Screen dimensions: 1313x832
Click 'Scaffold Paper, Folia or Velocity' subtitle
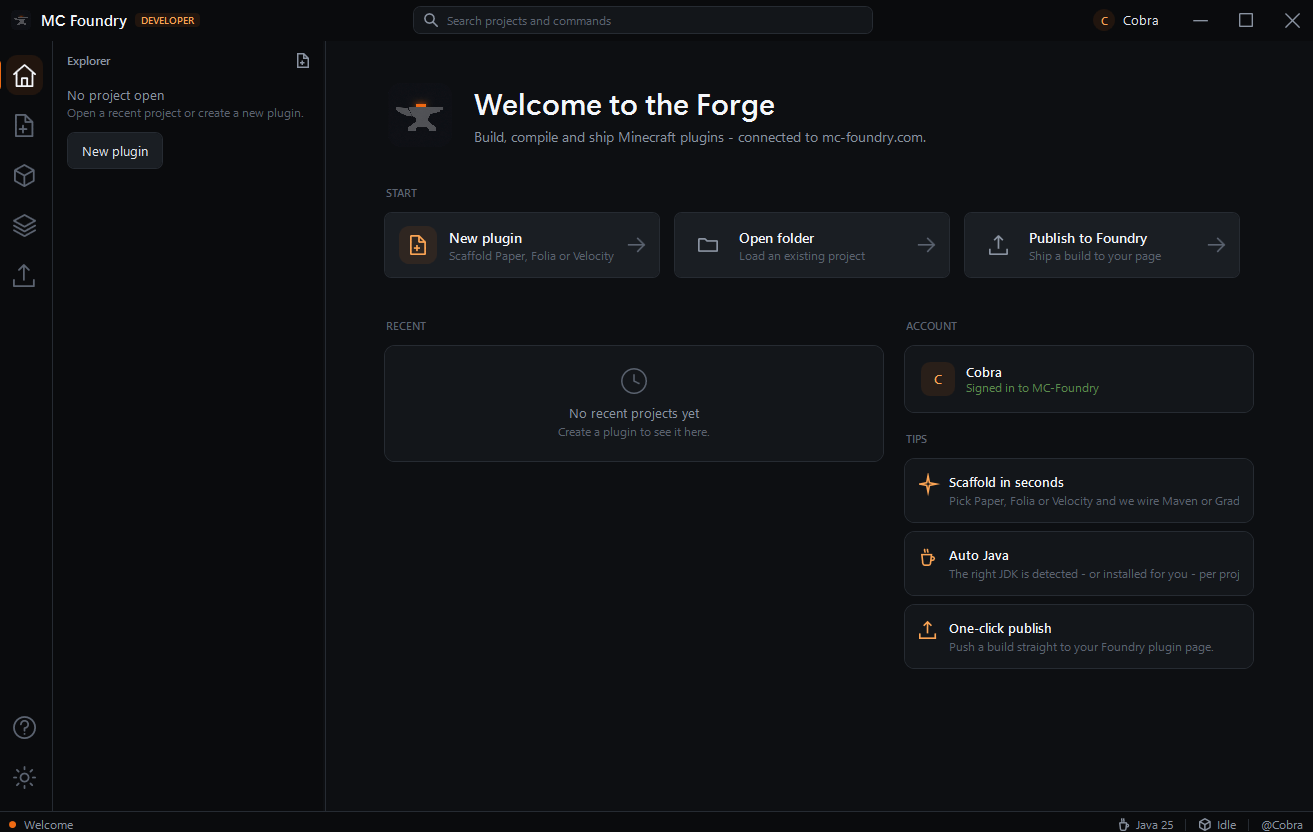click(531, 256)
